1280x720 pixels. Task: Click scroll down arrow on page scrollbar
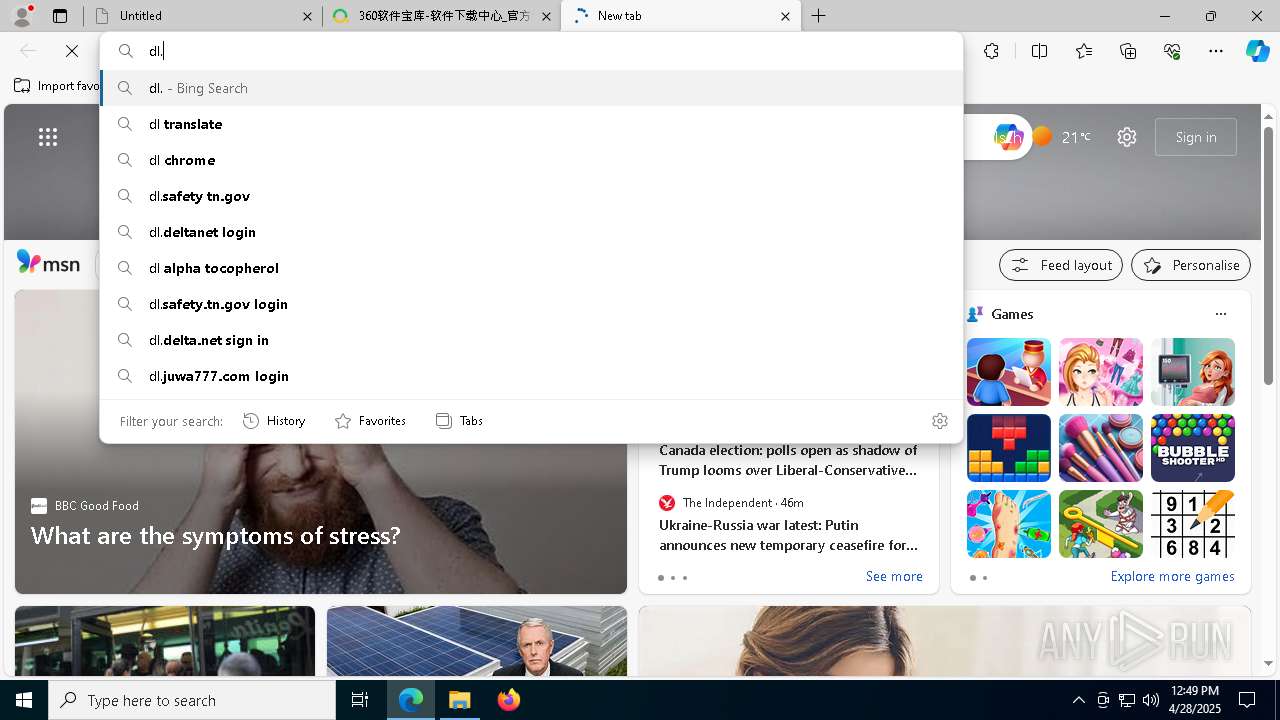tap(1268, 663)
